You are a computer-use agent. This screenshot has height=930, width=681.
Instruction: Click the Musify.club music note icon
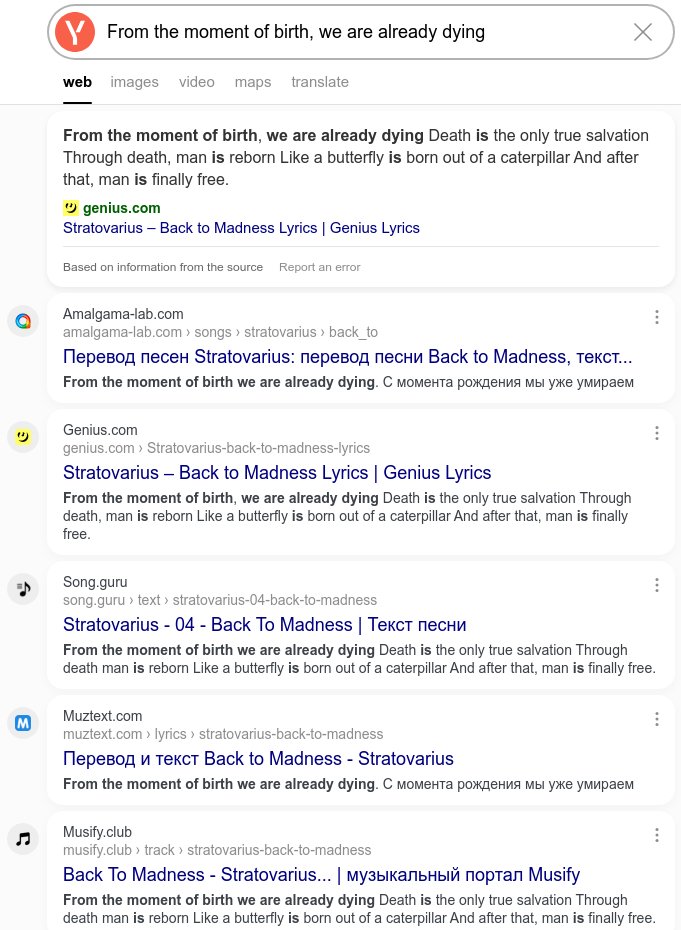click(23, 839)
